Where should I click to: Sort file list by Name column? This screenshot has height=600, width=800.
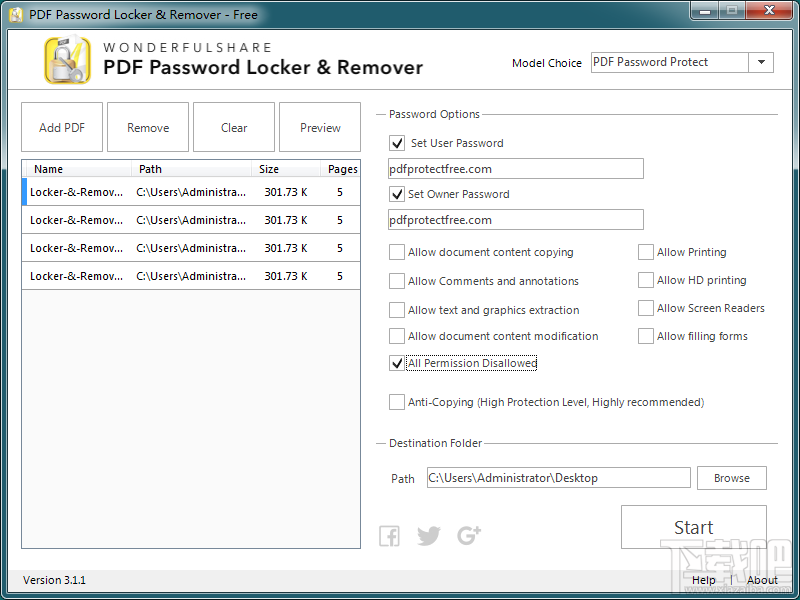[x=77, y=169]
